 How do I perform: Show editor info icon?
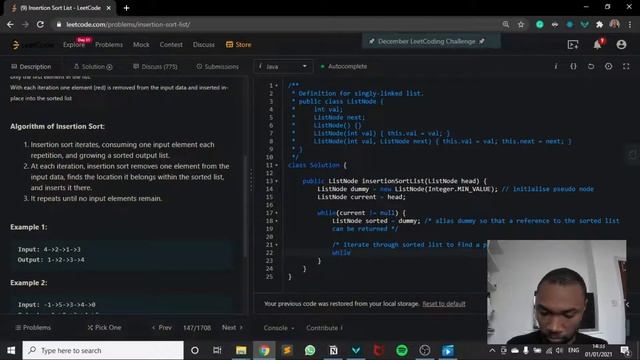coord(556,66)
